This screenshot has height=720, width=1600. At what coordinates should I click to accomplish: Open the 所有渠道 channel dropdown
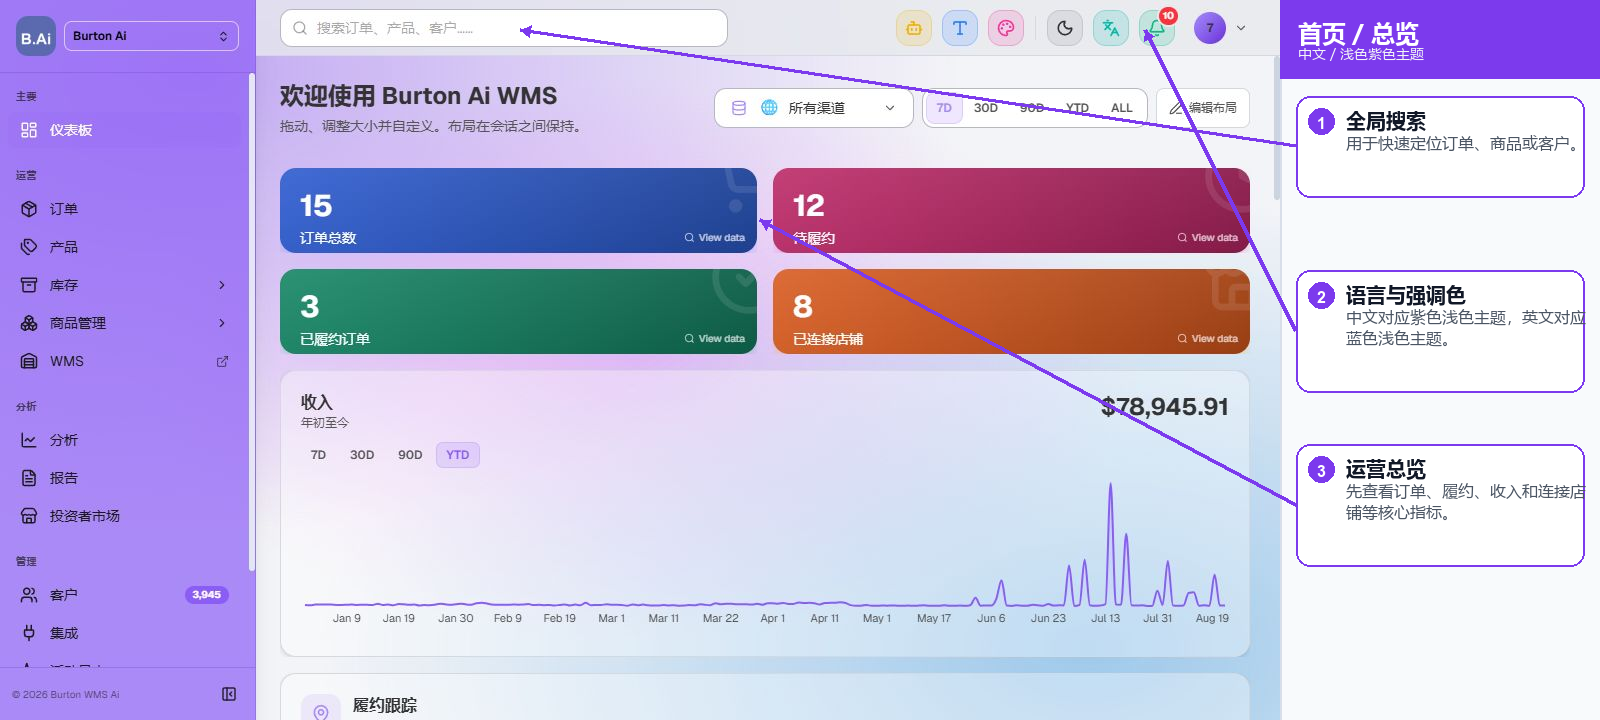[x=814, y=108]
